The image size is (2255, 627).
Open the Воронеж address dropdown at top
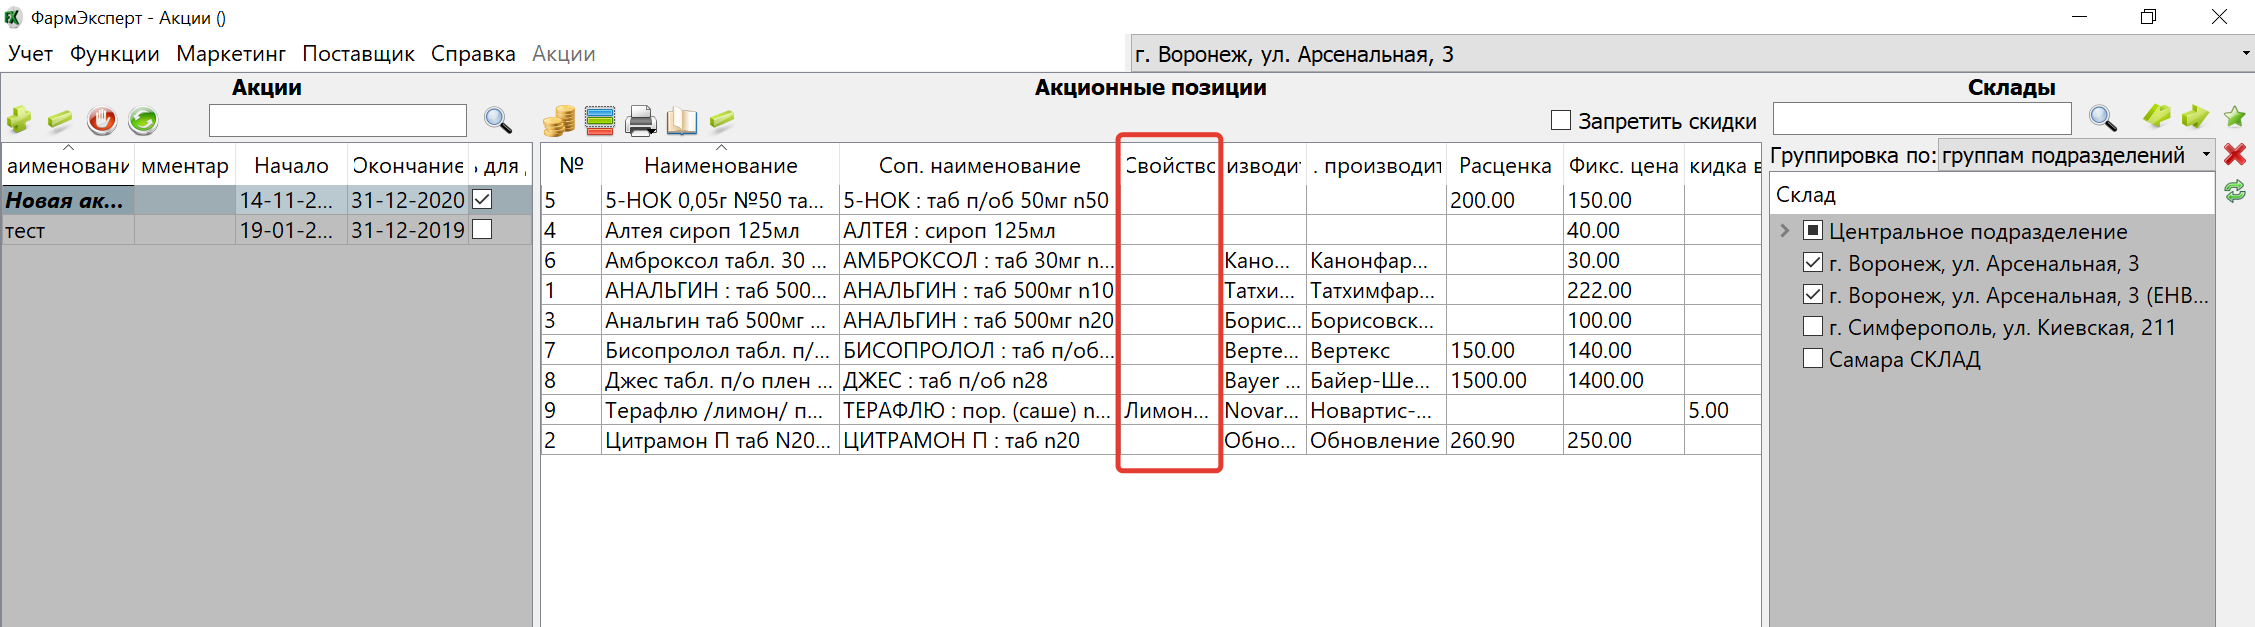(x=2245, y=54)
